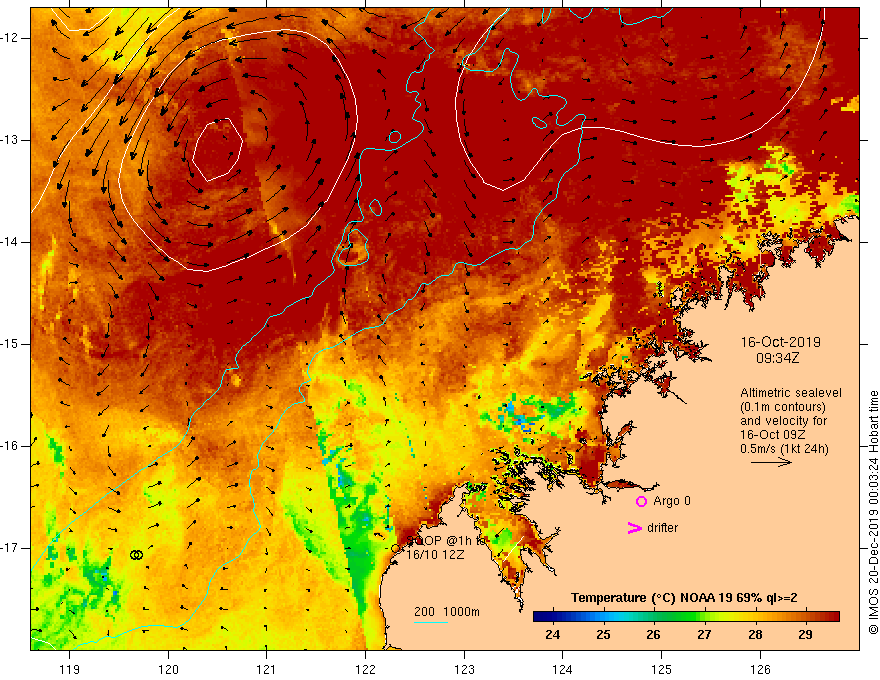Click the '-15' latitude axis label
This screenshot has height=680, width=880.
click(10, 344)
